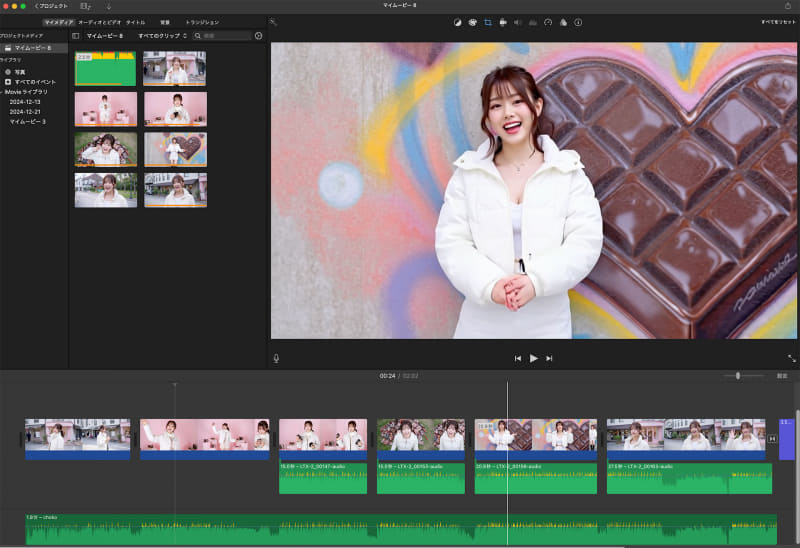
Task: Select the purple title clip at the timeline end
Action: pos(787,439)
